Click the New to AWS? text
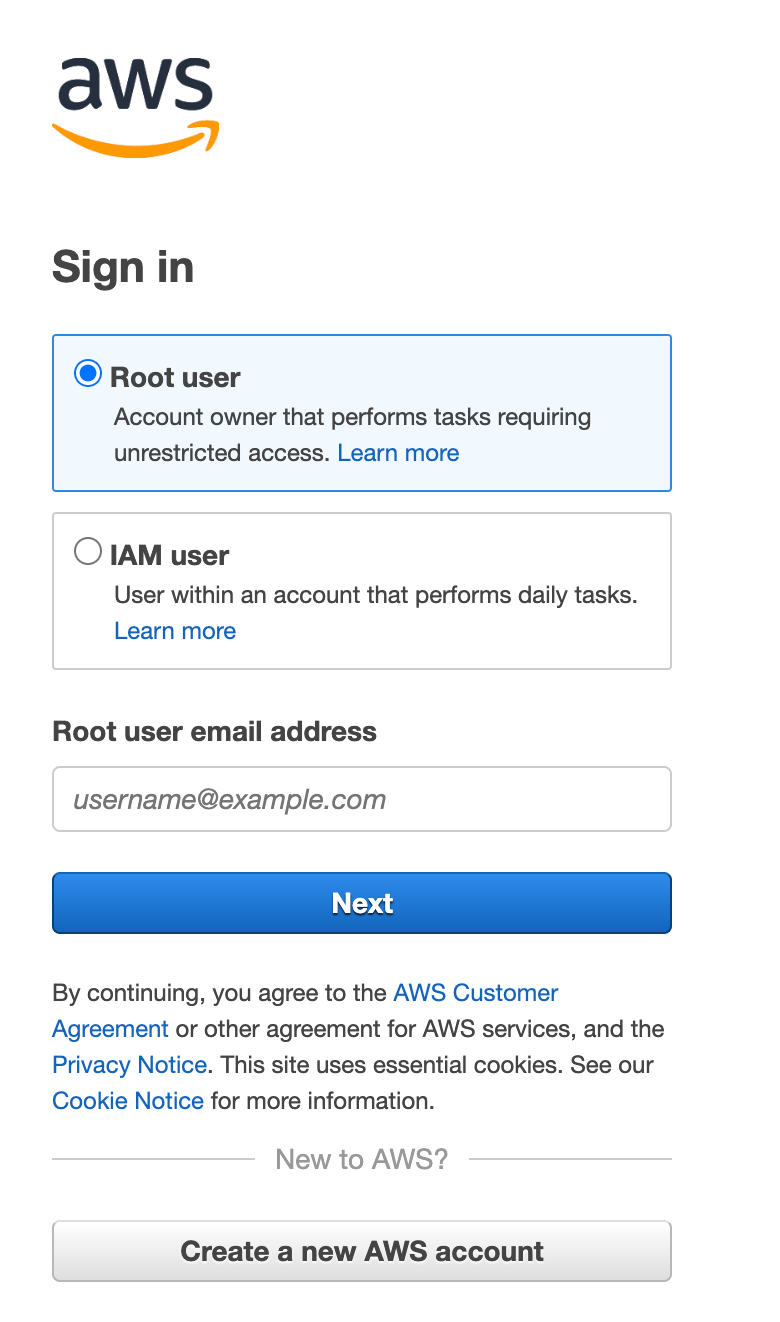780x1322 pixels. [362, 1159]
